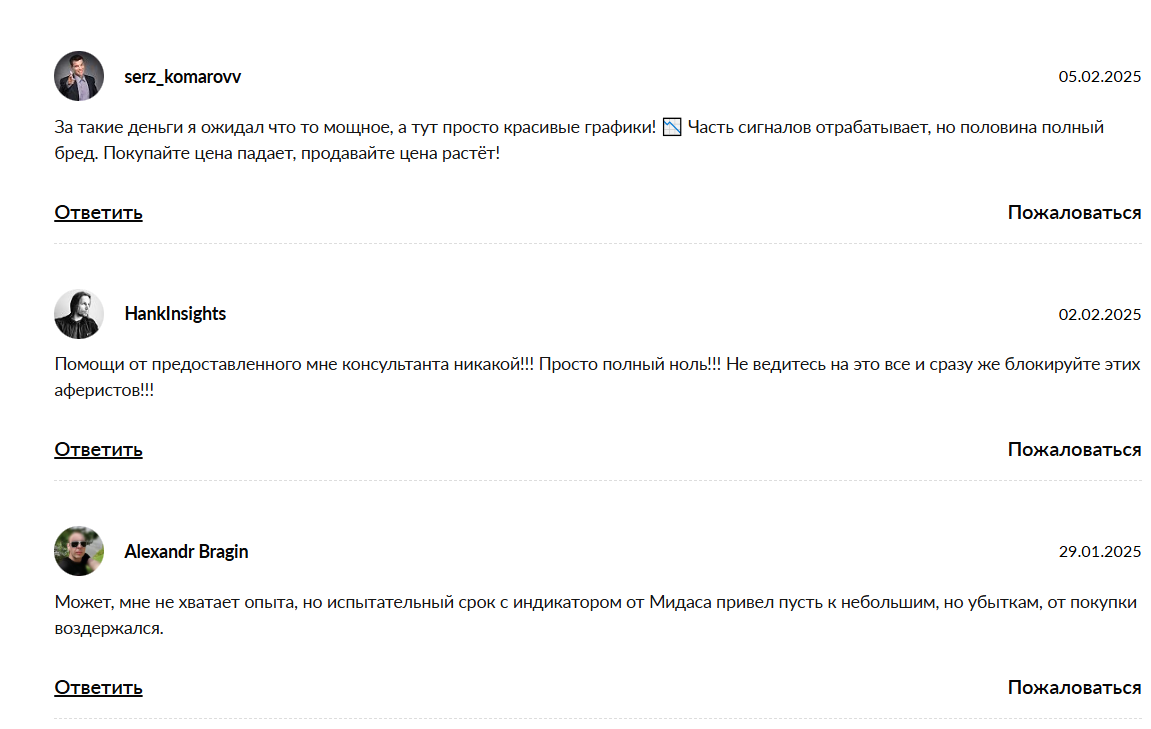
Task: Click the word "аферистов!!!" in HankInsights' review
Action: coord(104,391)
